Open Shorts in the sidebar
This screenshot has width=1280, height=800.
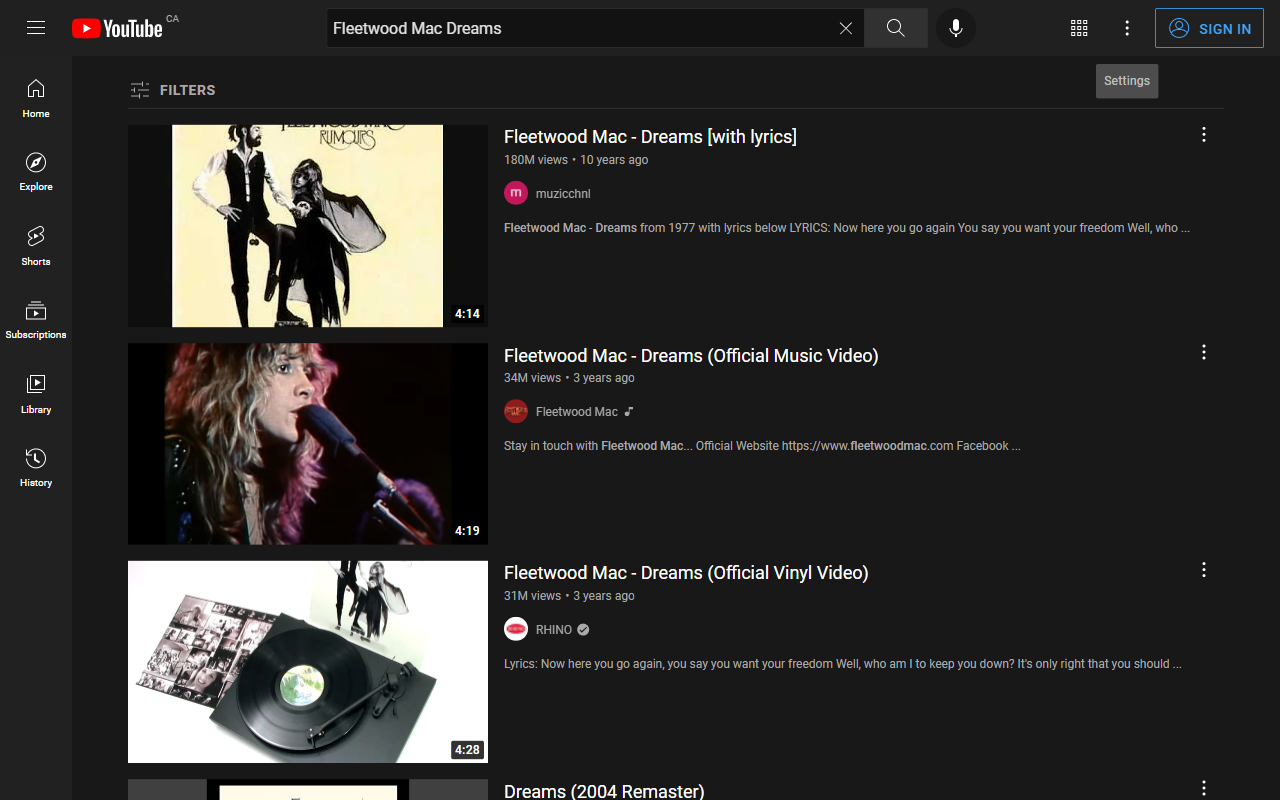pyautogui.click(x=36, y=246)
